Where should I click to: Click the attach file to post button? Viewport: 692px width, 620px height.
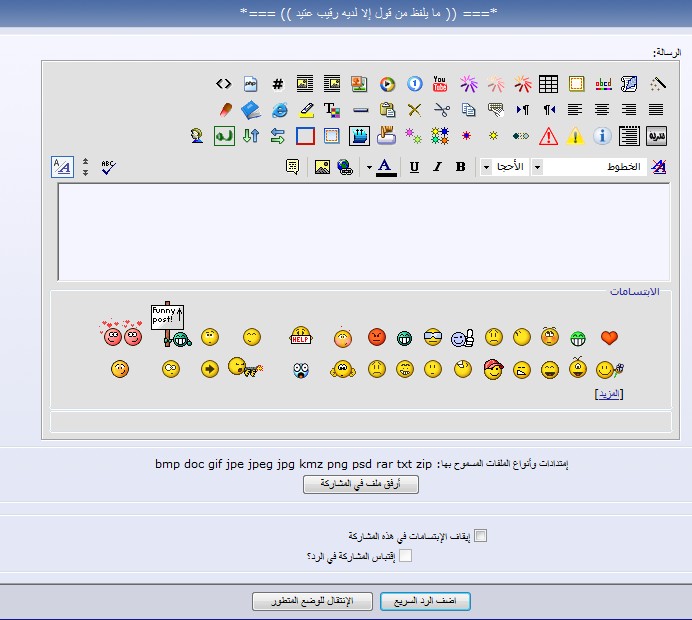tap(361, 484)
